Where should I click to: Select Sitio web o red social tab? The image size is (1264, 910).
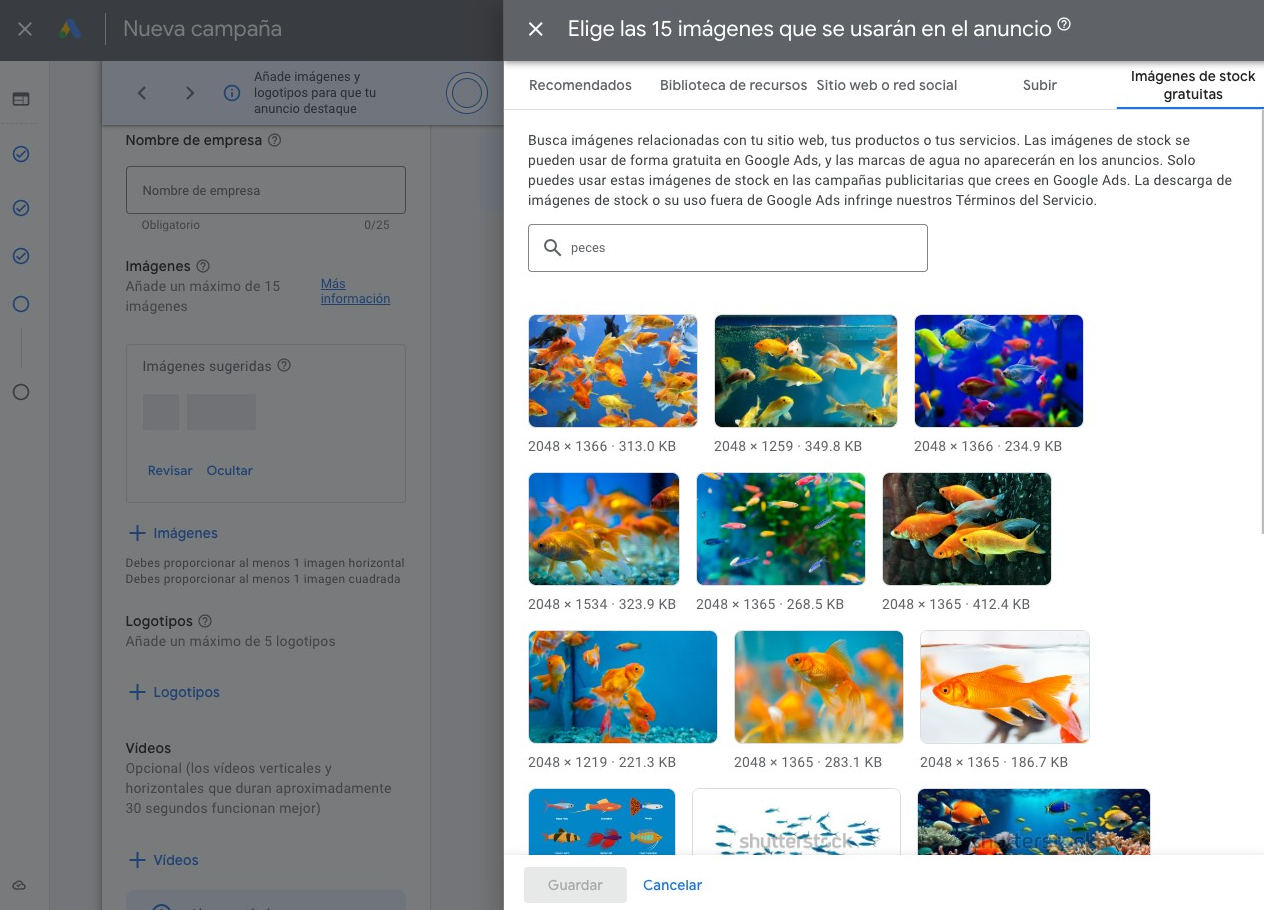(x=886, y=85)
